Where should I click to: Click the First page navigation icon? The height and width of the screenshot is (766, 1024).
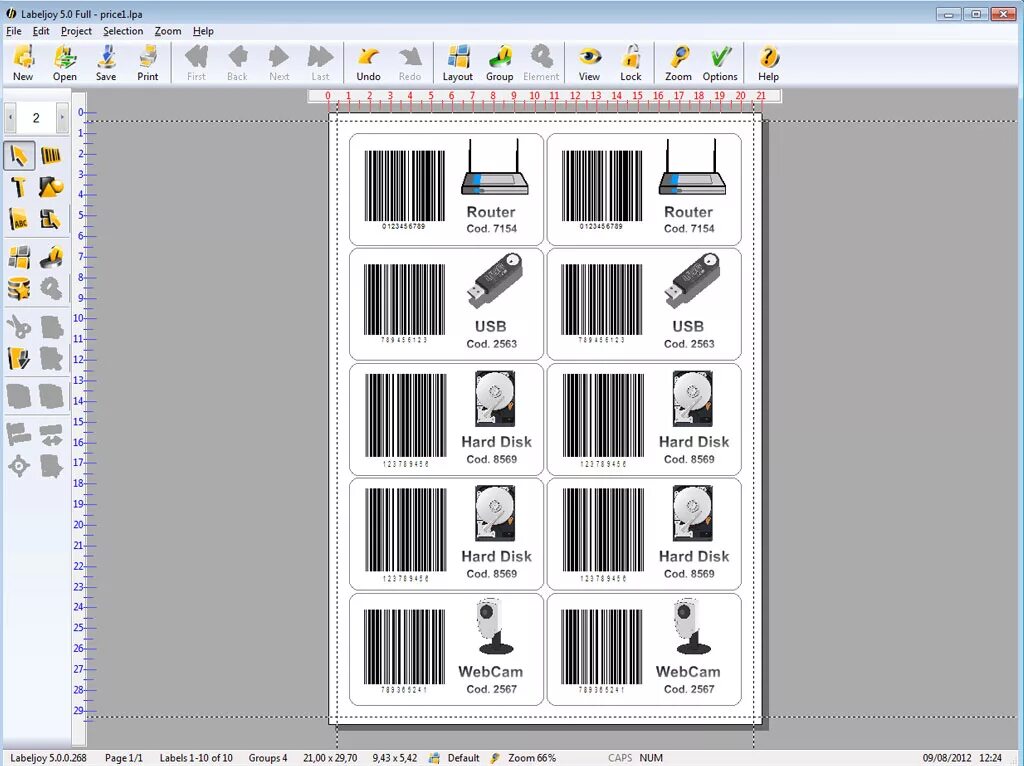(196, 63)
